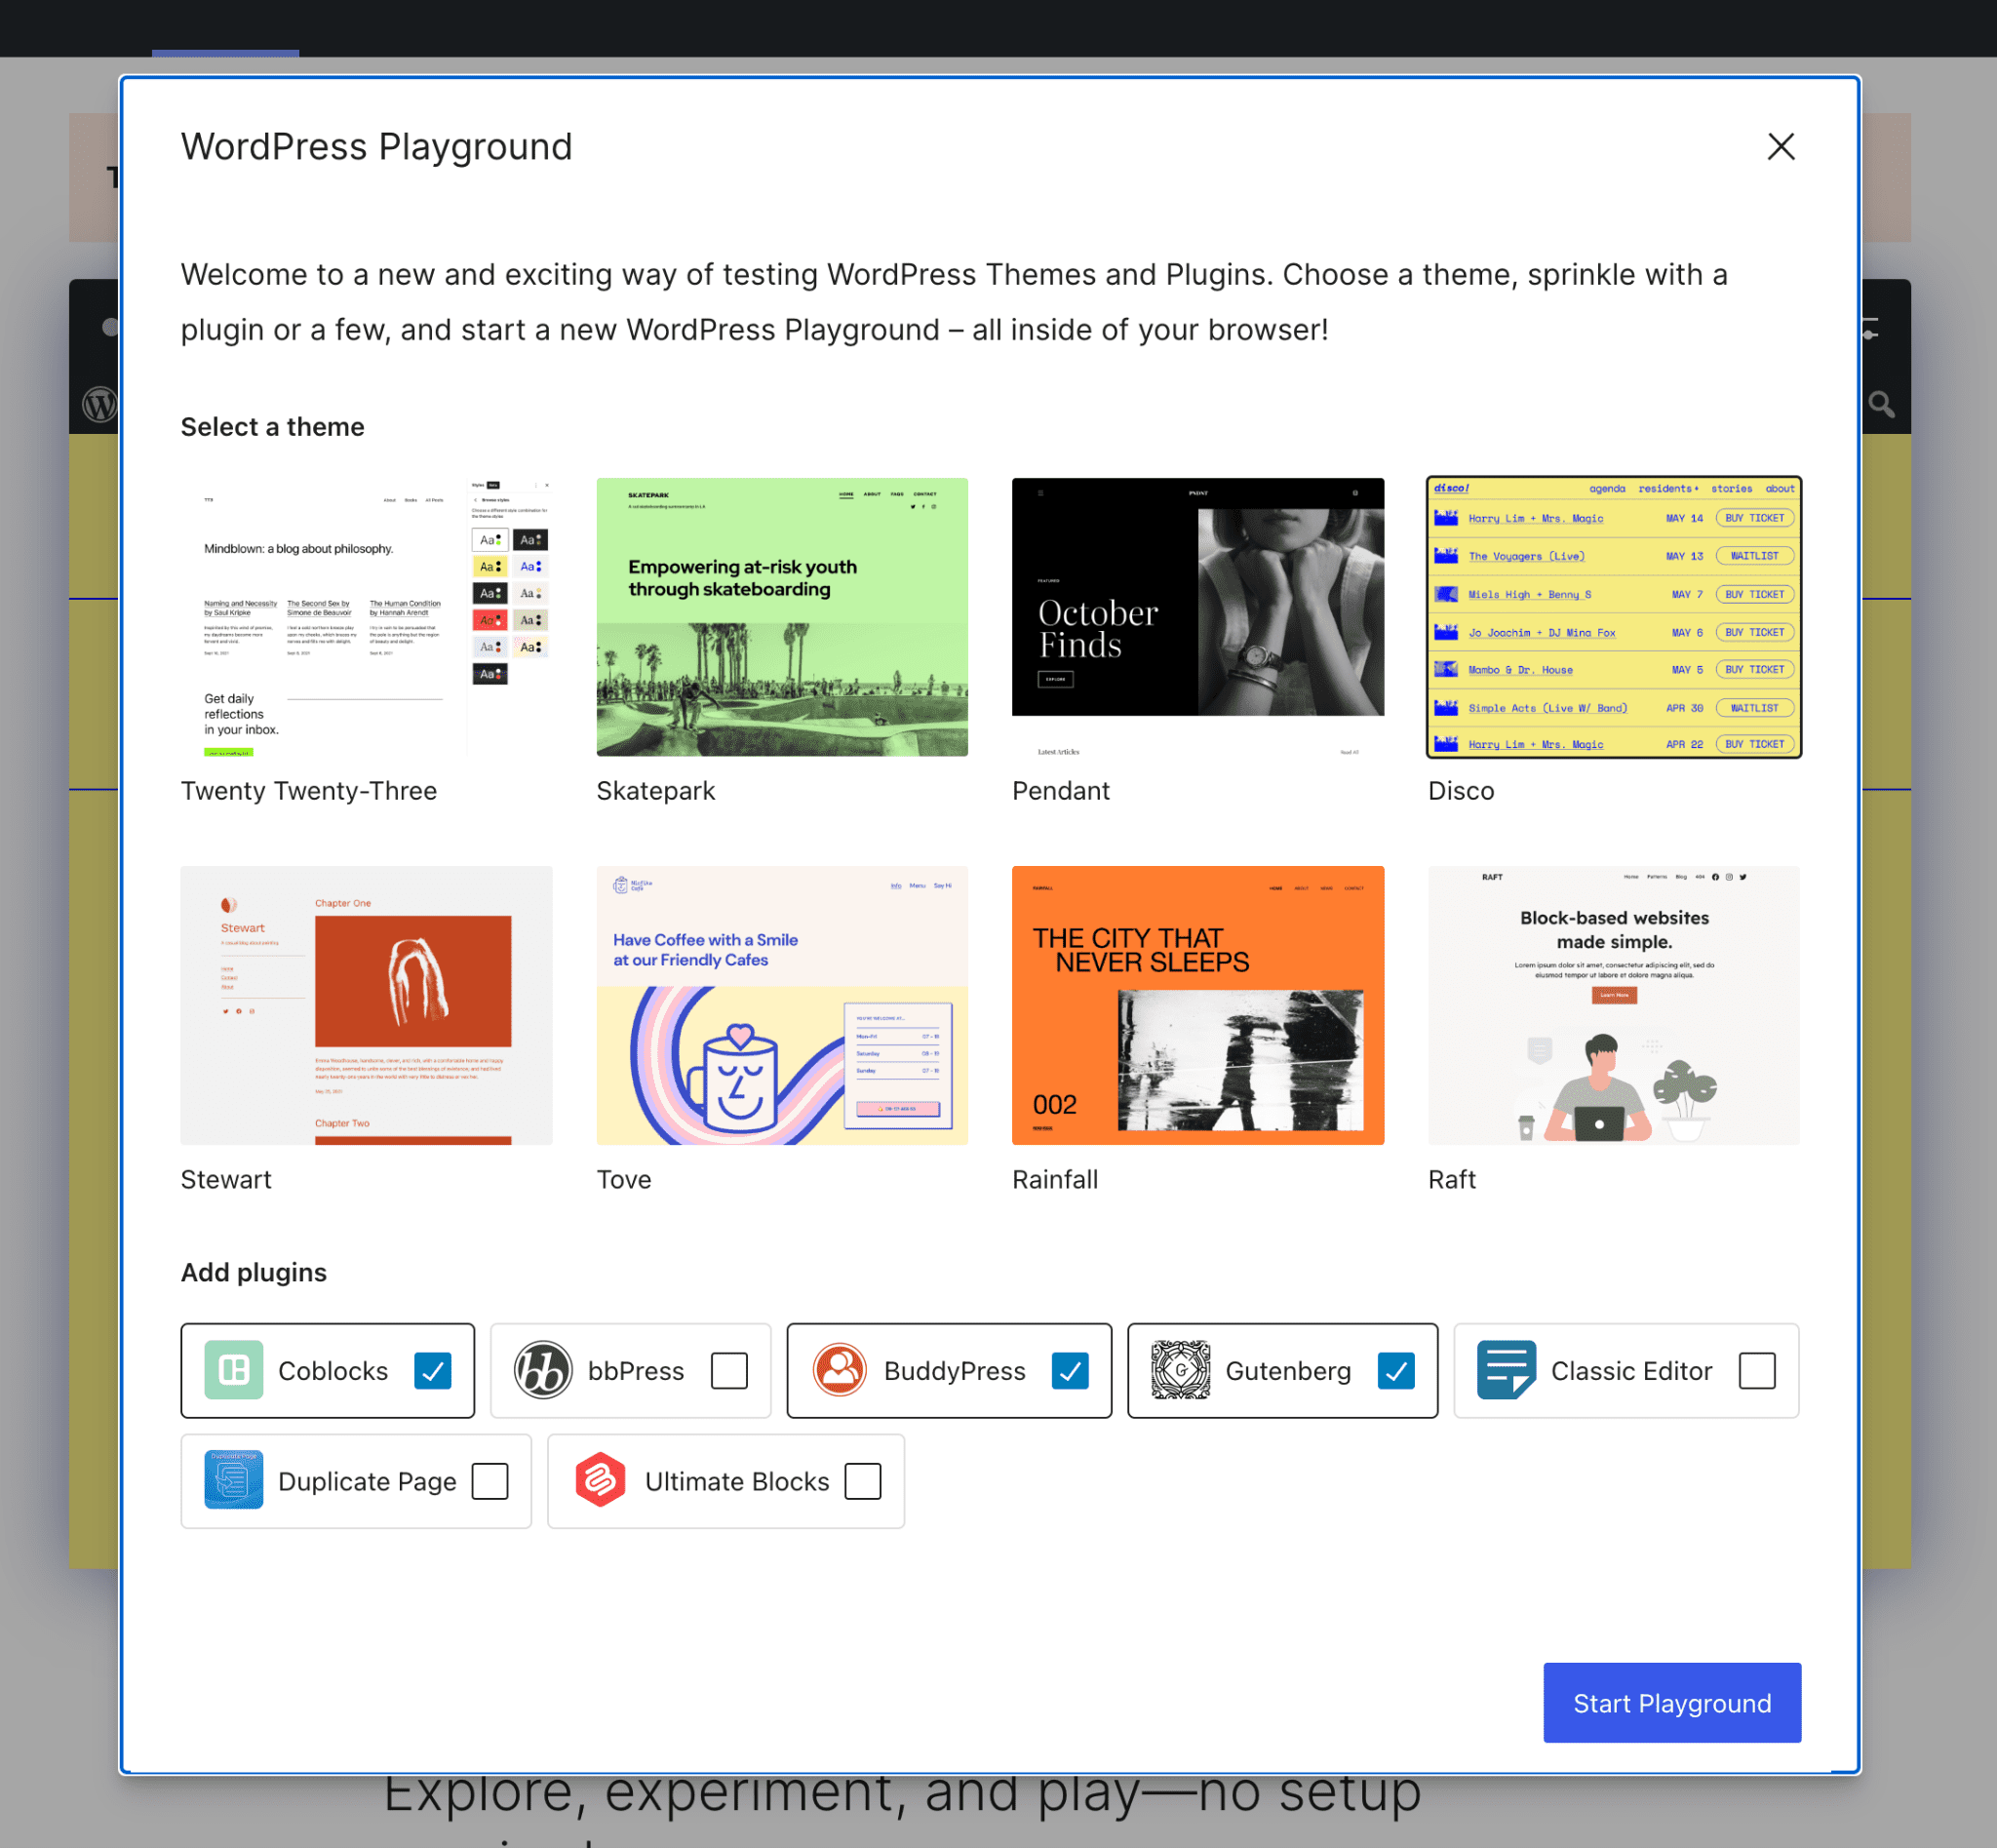The height and width of the screenshot is (1848, 1997).
Task: Click the BuddyPress plugin icon
Action: click(x=837, y=1369)
